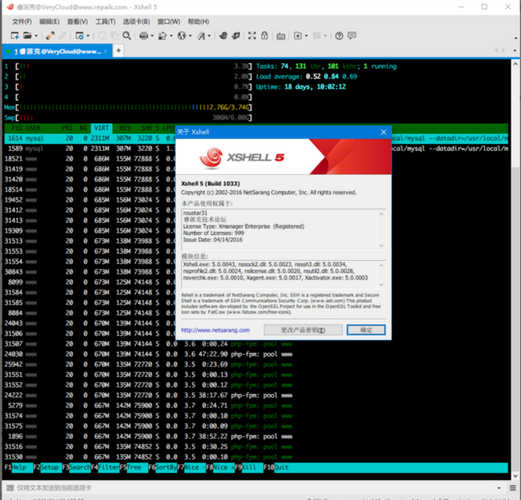This screenshot has width=521, height=500.
Task: Expand the Print icon dropdown arrow
Action: point(152,36)
